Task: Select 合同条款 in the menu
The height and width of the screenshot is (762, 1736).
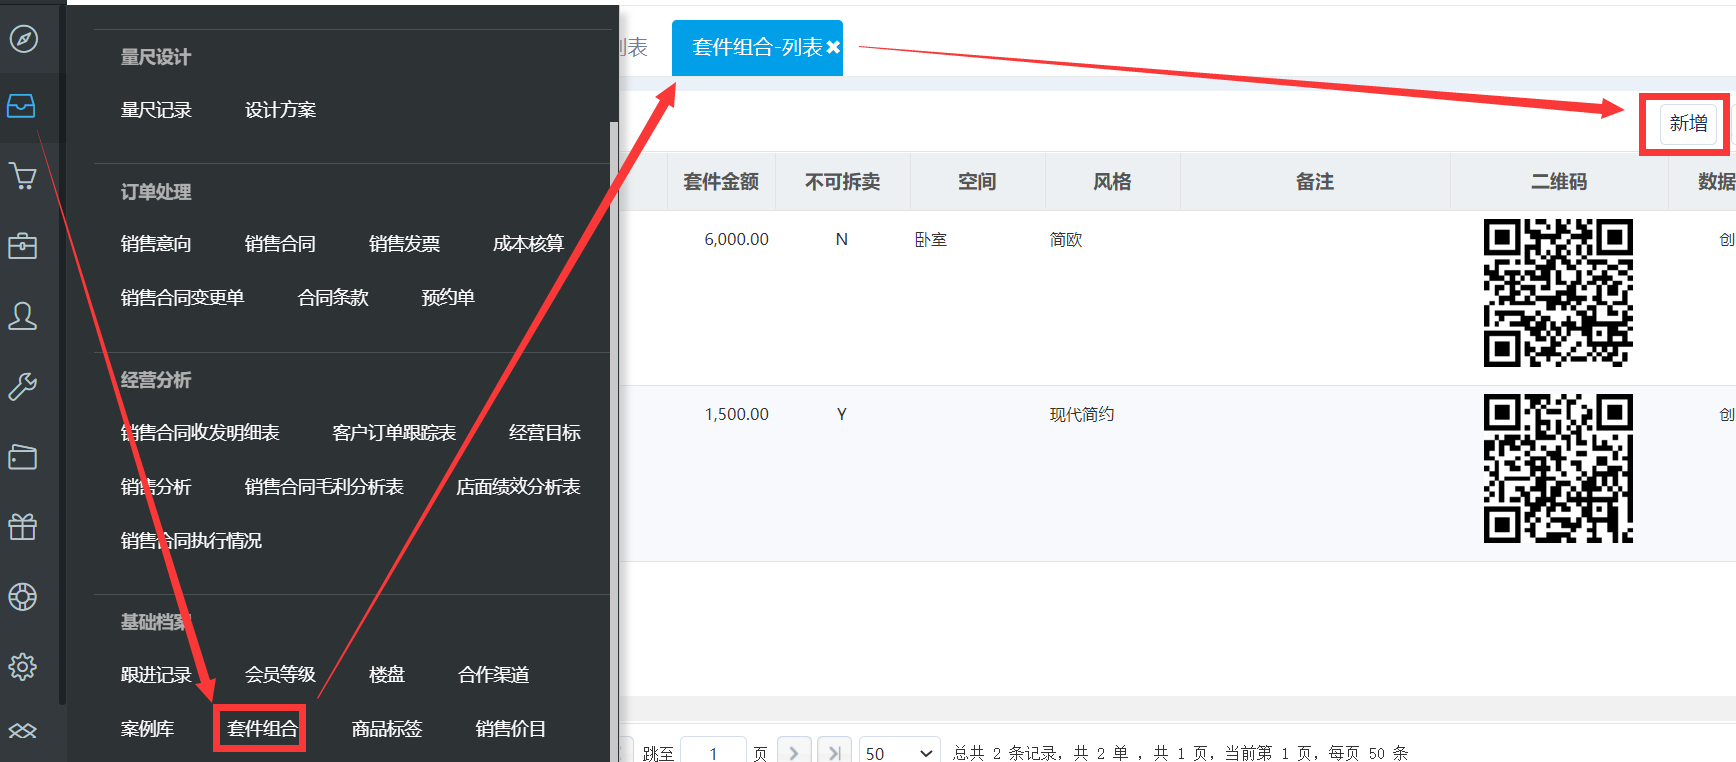Action: pos(333,298)
